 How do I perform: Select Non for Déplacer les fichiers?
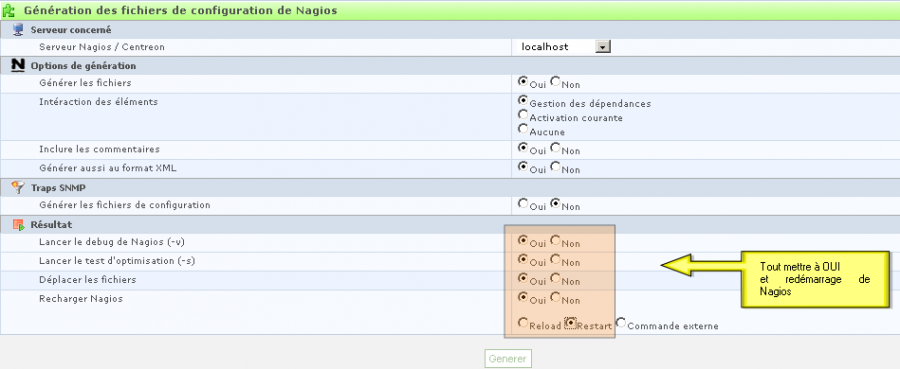[554, 278]
